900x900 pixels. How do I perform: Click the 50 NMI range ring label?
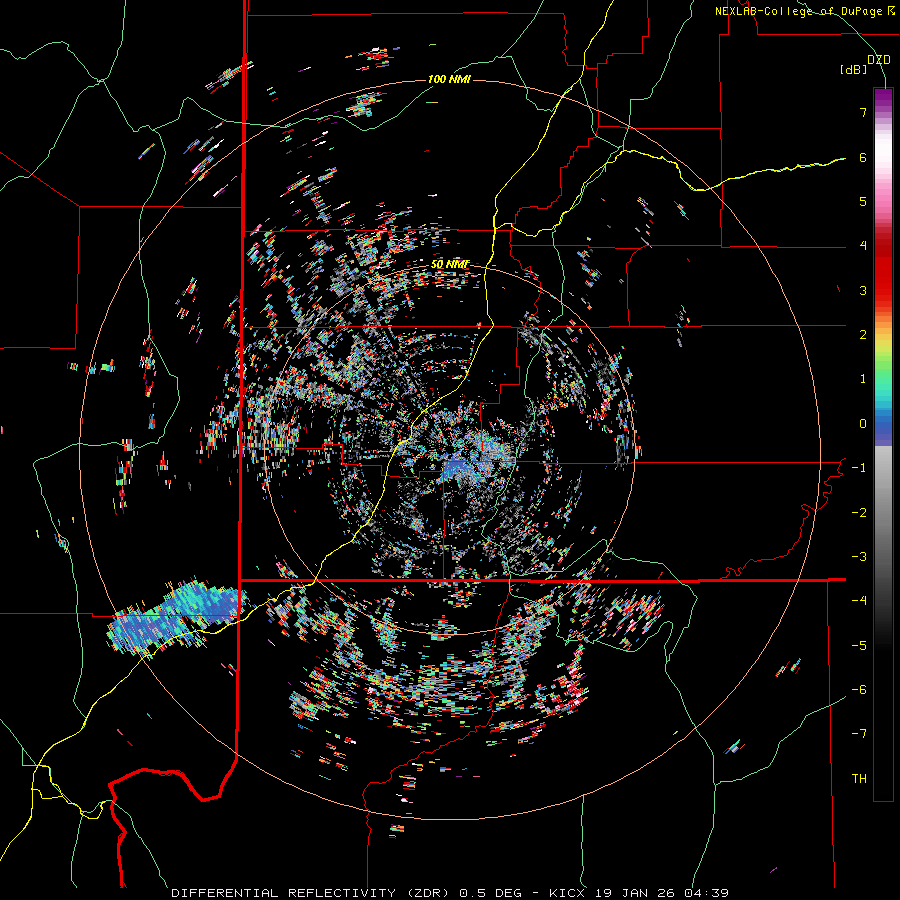[450, 264]
